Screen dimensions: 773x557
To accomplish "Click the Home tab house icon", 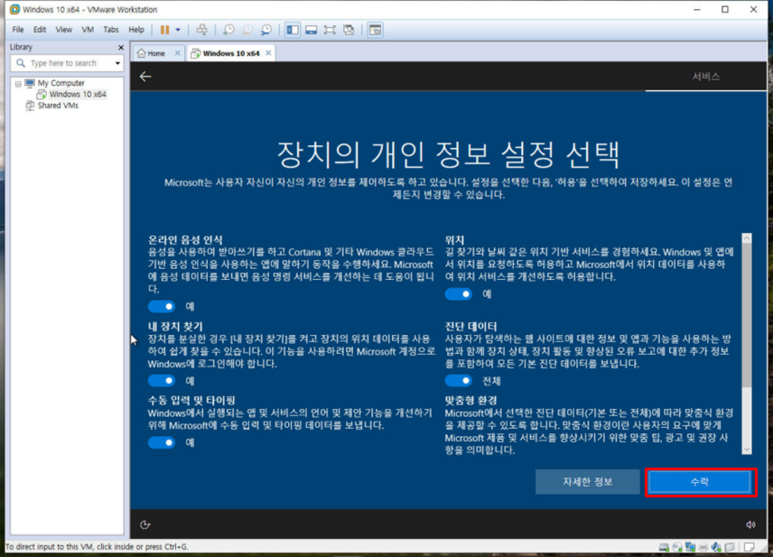I will pos(141,53).
